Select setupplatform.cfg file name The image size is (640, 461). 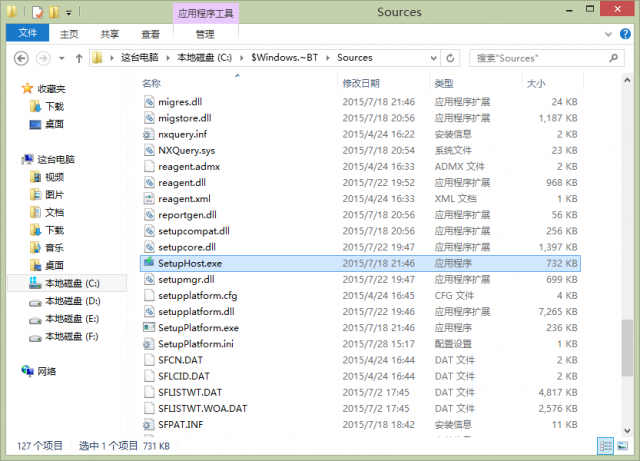(198, 295)
